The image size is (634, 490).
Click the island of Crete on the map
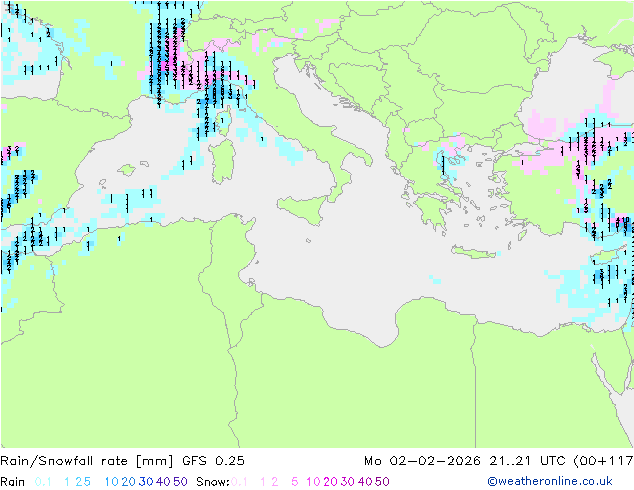click(x=474, y=252)
